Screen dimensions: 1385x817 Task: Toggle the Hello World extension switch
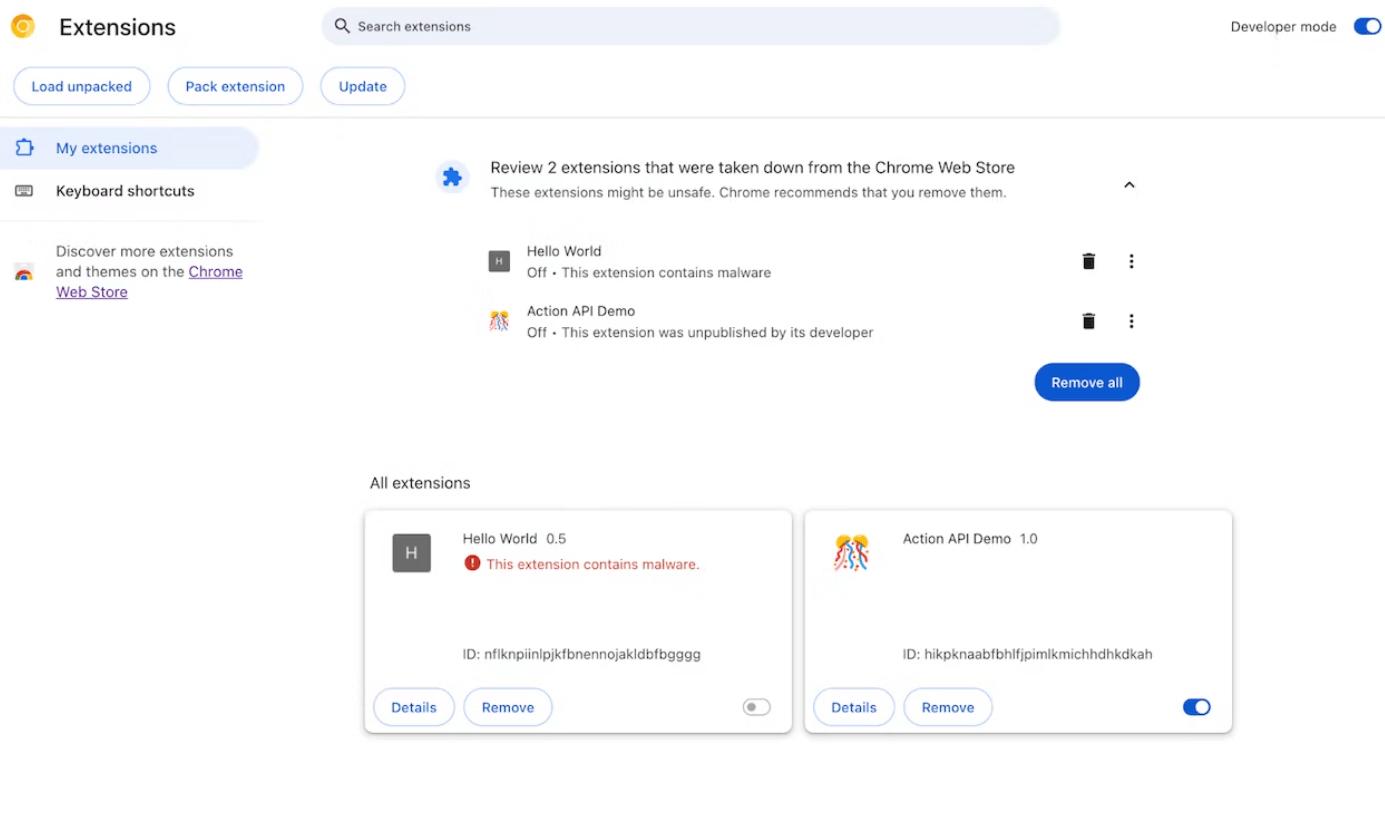click(757, 707)
